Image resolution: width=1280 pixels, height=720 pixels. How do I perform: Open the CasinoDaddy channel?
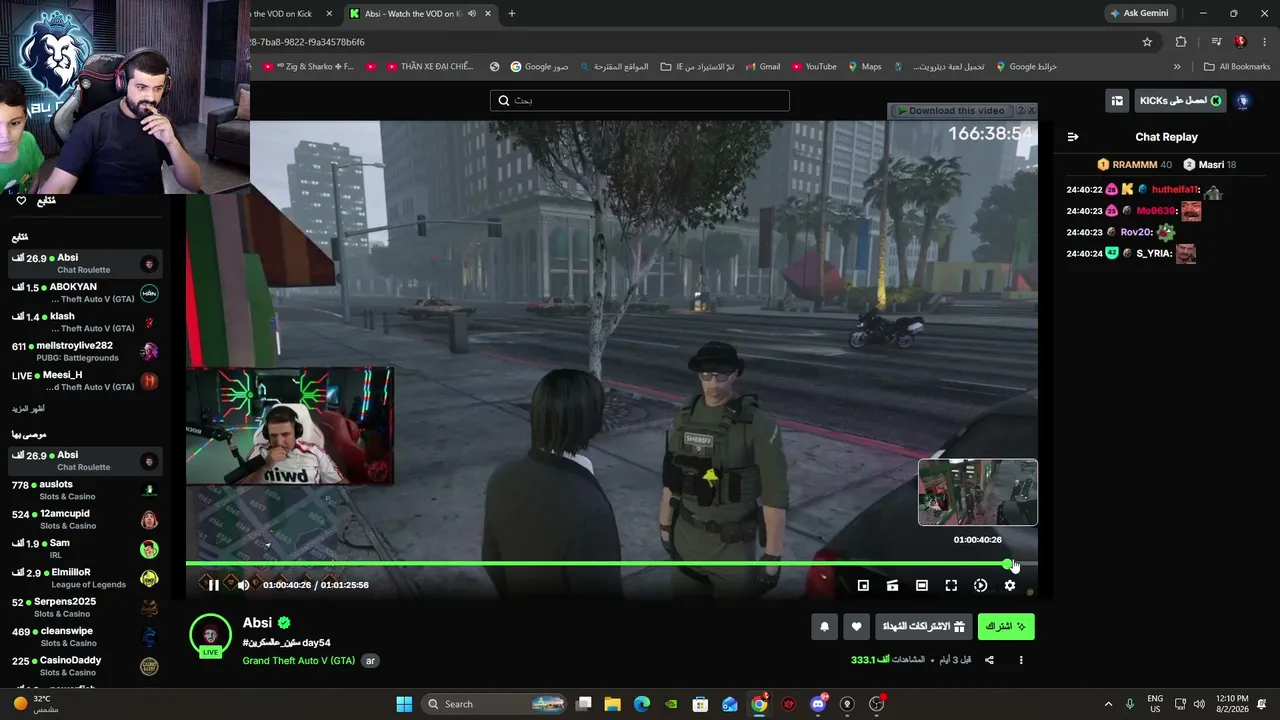[85, 666]
